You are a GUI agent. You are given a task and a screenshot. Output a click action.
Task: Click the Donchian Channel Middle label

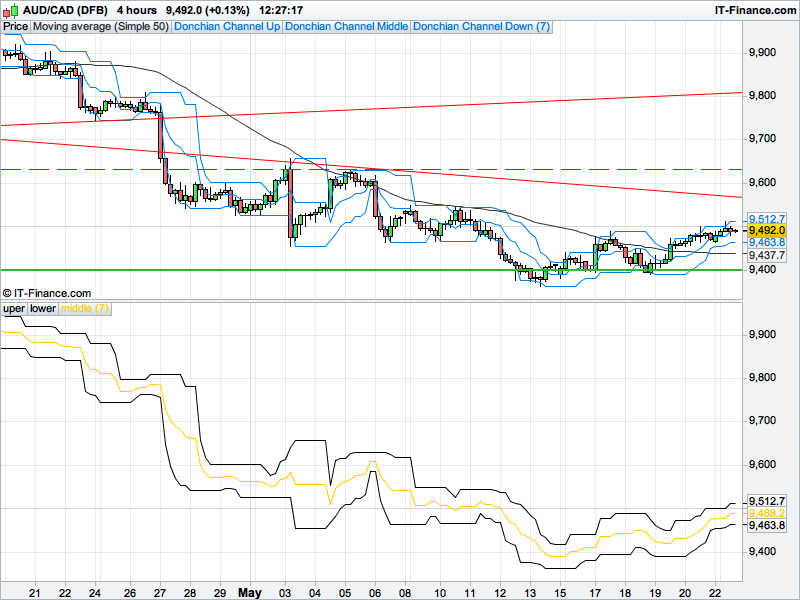[x=346, y=27]
